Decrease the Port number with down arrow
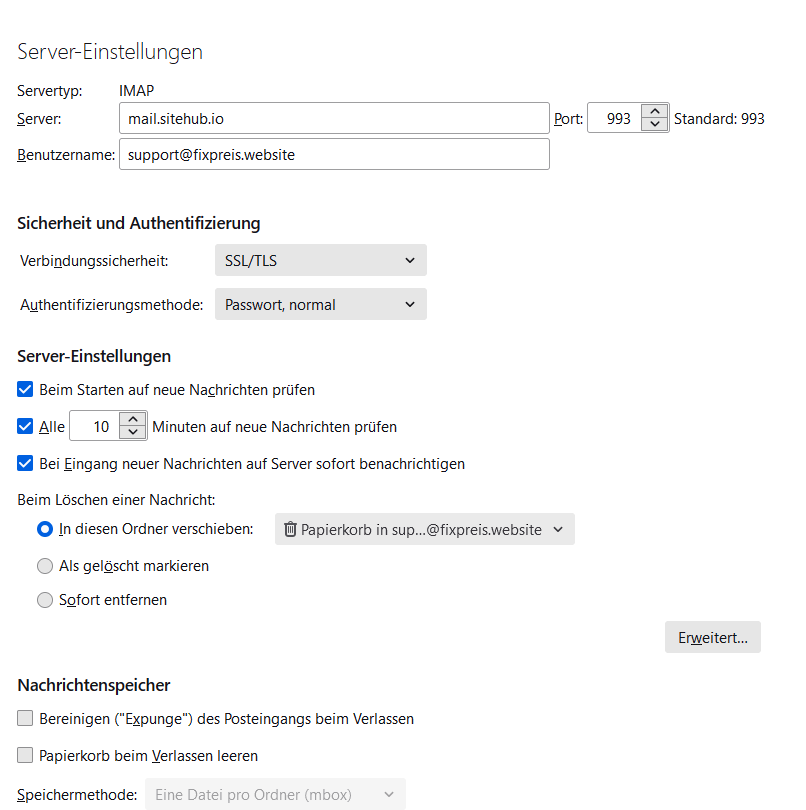The height and width of the screenshot is (810, 806). coord(655,125)
